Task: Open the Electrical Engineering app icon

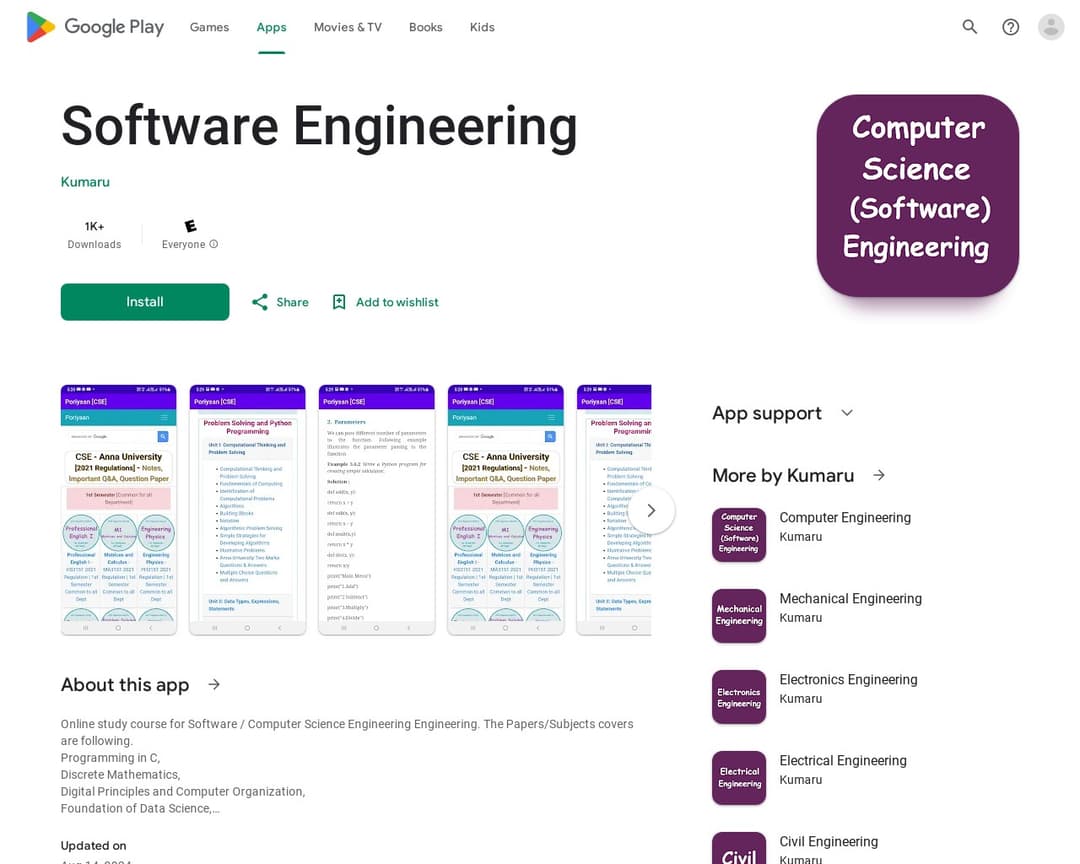Action: [739, 778]
